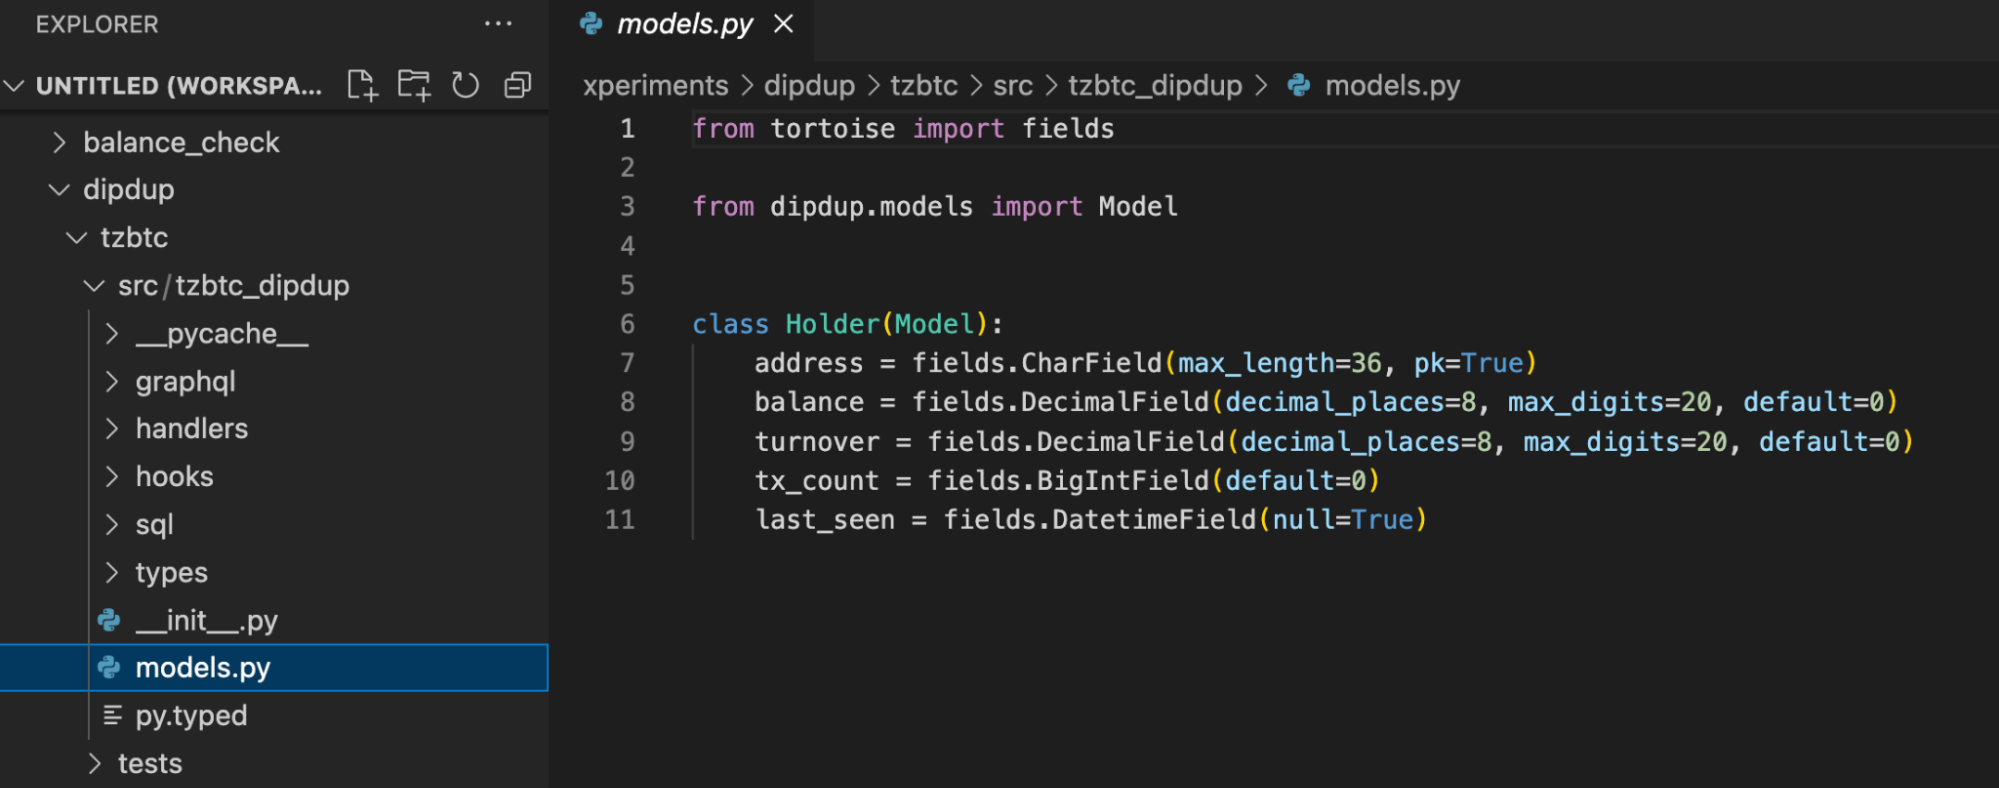Refresh the Explorer file tree
The width and height of the screenshot is (1999, 788).
click(465, 85)
